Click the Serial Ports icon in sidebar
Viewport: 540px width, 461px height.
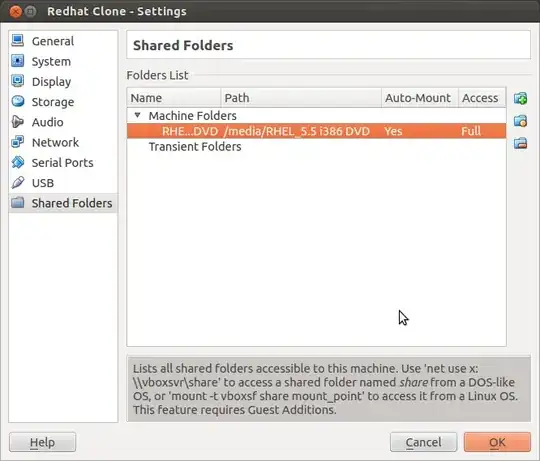coord(18,162)
